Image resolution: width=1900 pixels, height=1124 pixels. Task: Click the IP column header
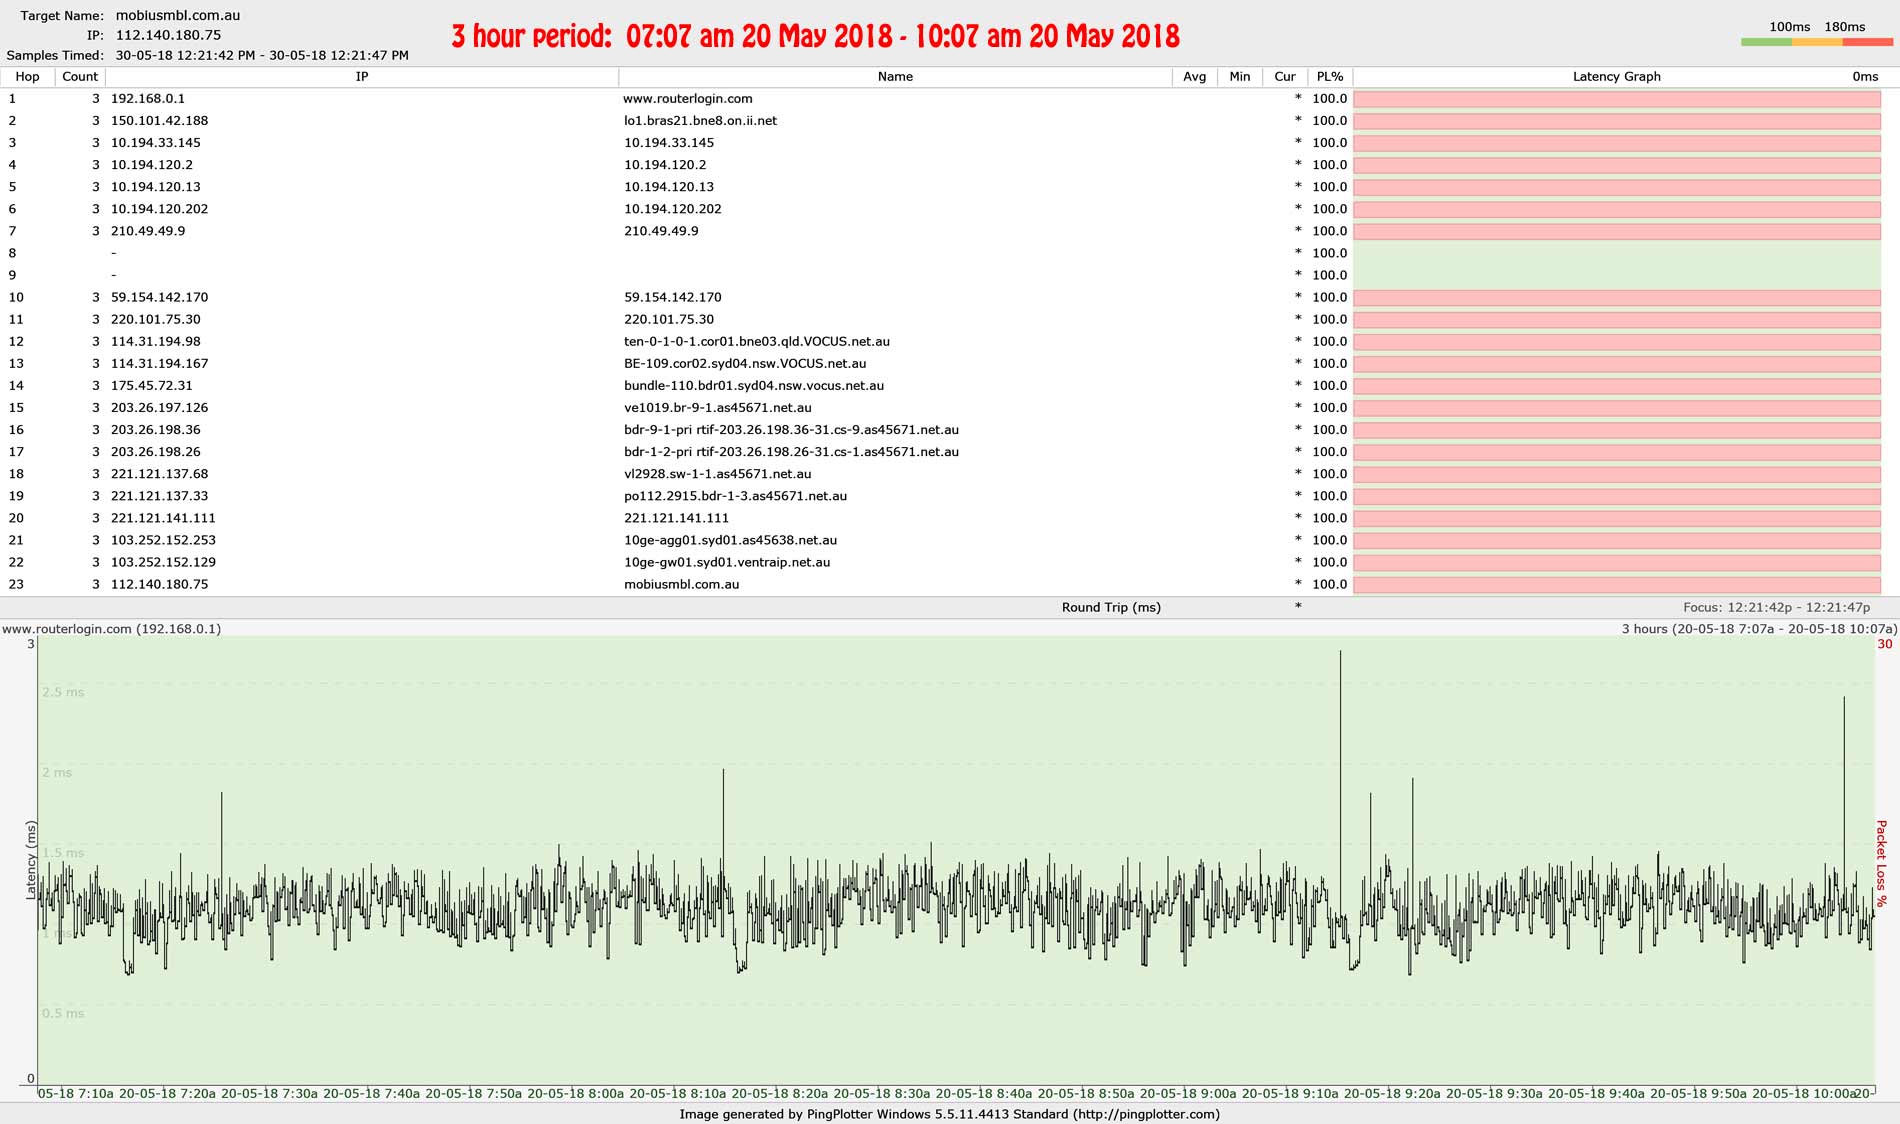(x=362, y=77)
